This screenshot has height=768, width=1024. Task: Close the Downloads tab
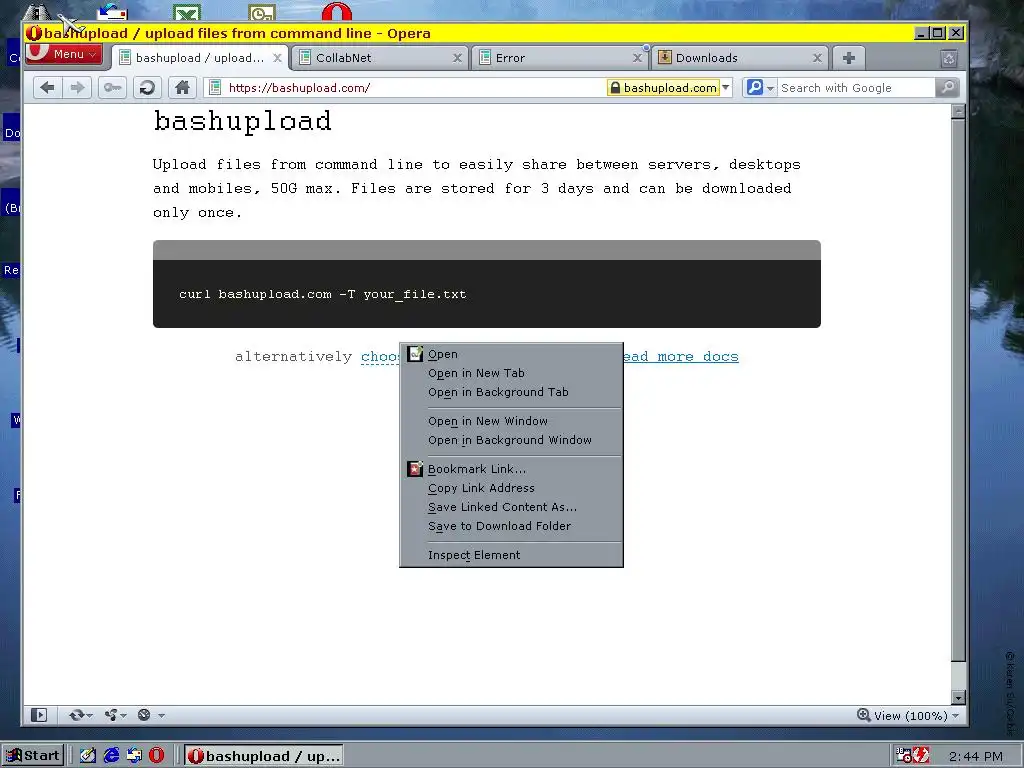pyautogui.click(x=817, y=58)
